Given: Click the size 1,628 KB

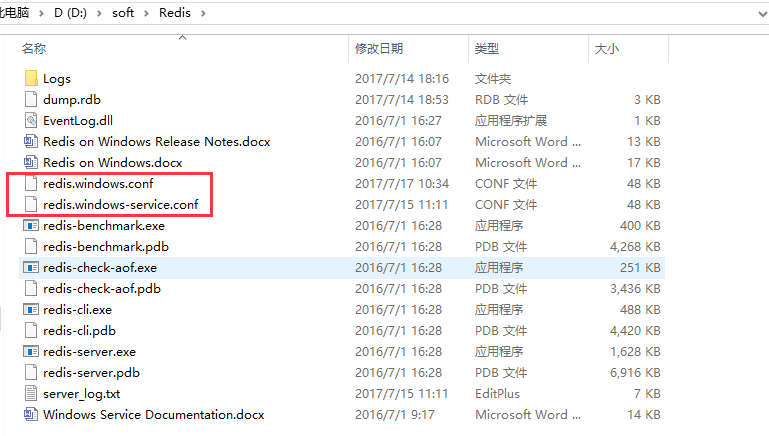Looking at the screenshot, I should point(635,352).
